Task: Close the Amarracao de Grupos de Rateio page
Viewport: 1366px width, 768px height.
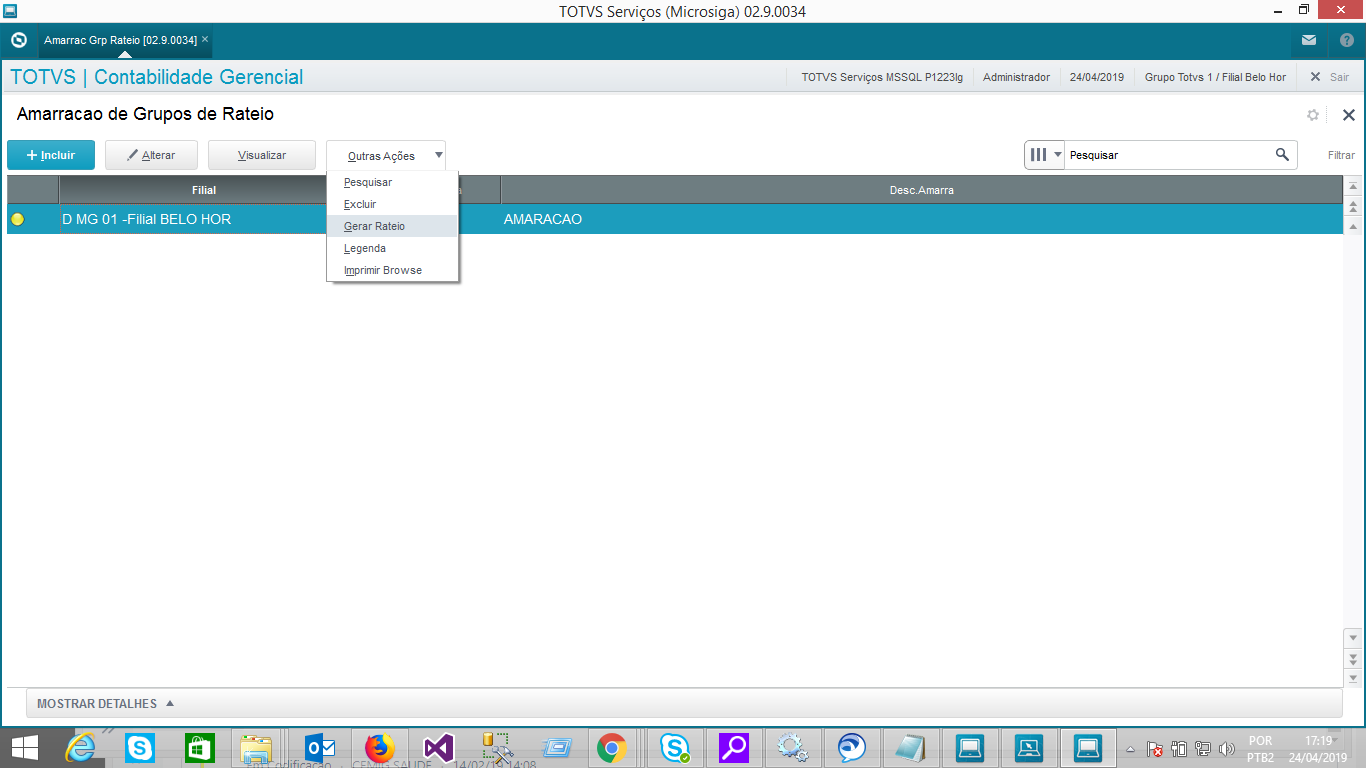Action: pos(1348,115)
